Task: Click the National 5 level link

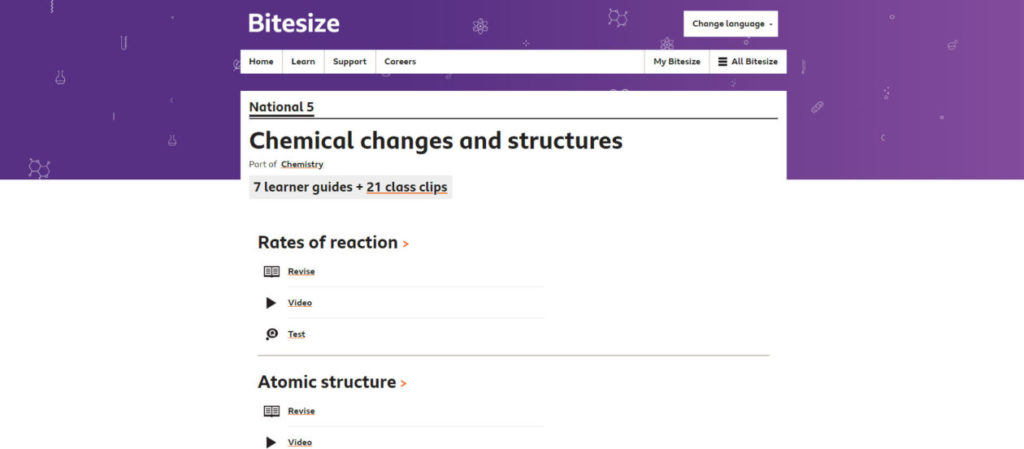Action: 281,107
